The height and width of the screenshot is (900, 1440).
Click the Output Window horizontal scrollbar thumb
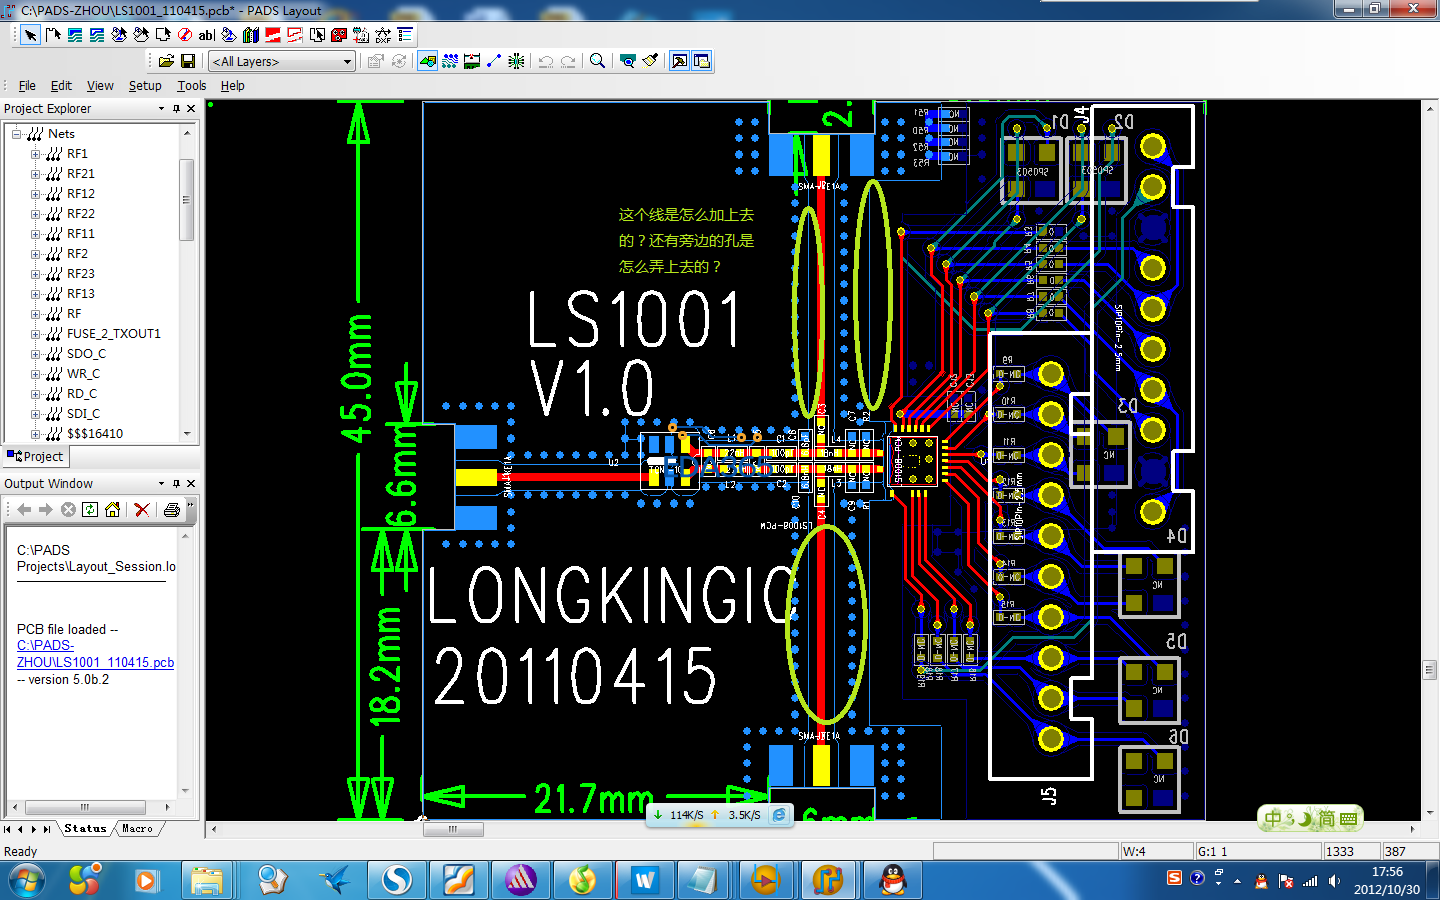[84, 807]
